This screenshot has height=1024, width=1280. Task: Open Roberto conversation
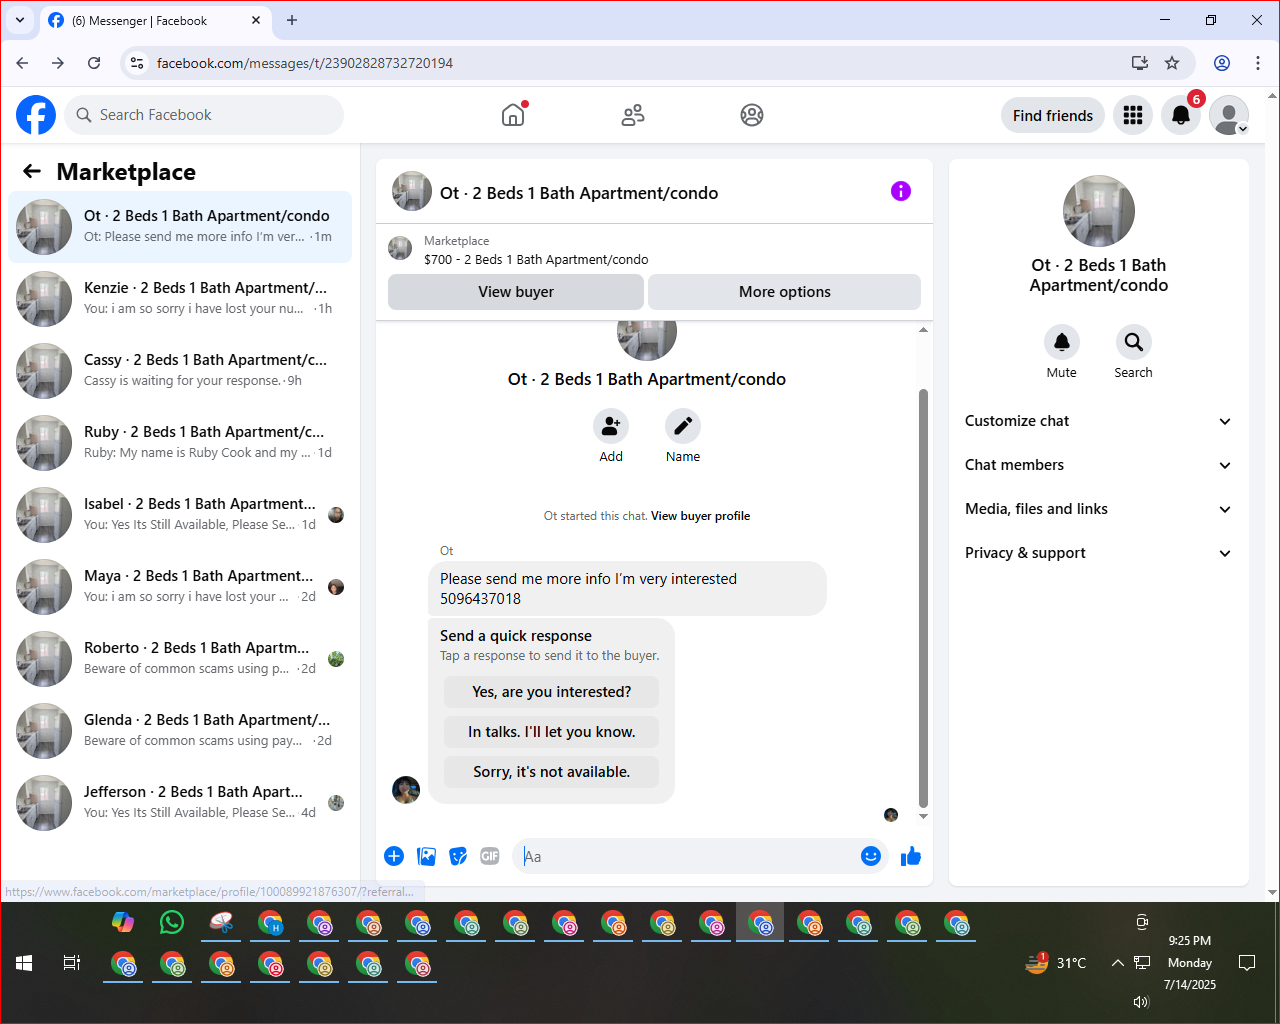coord(180,659)
